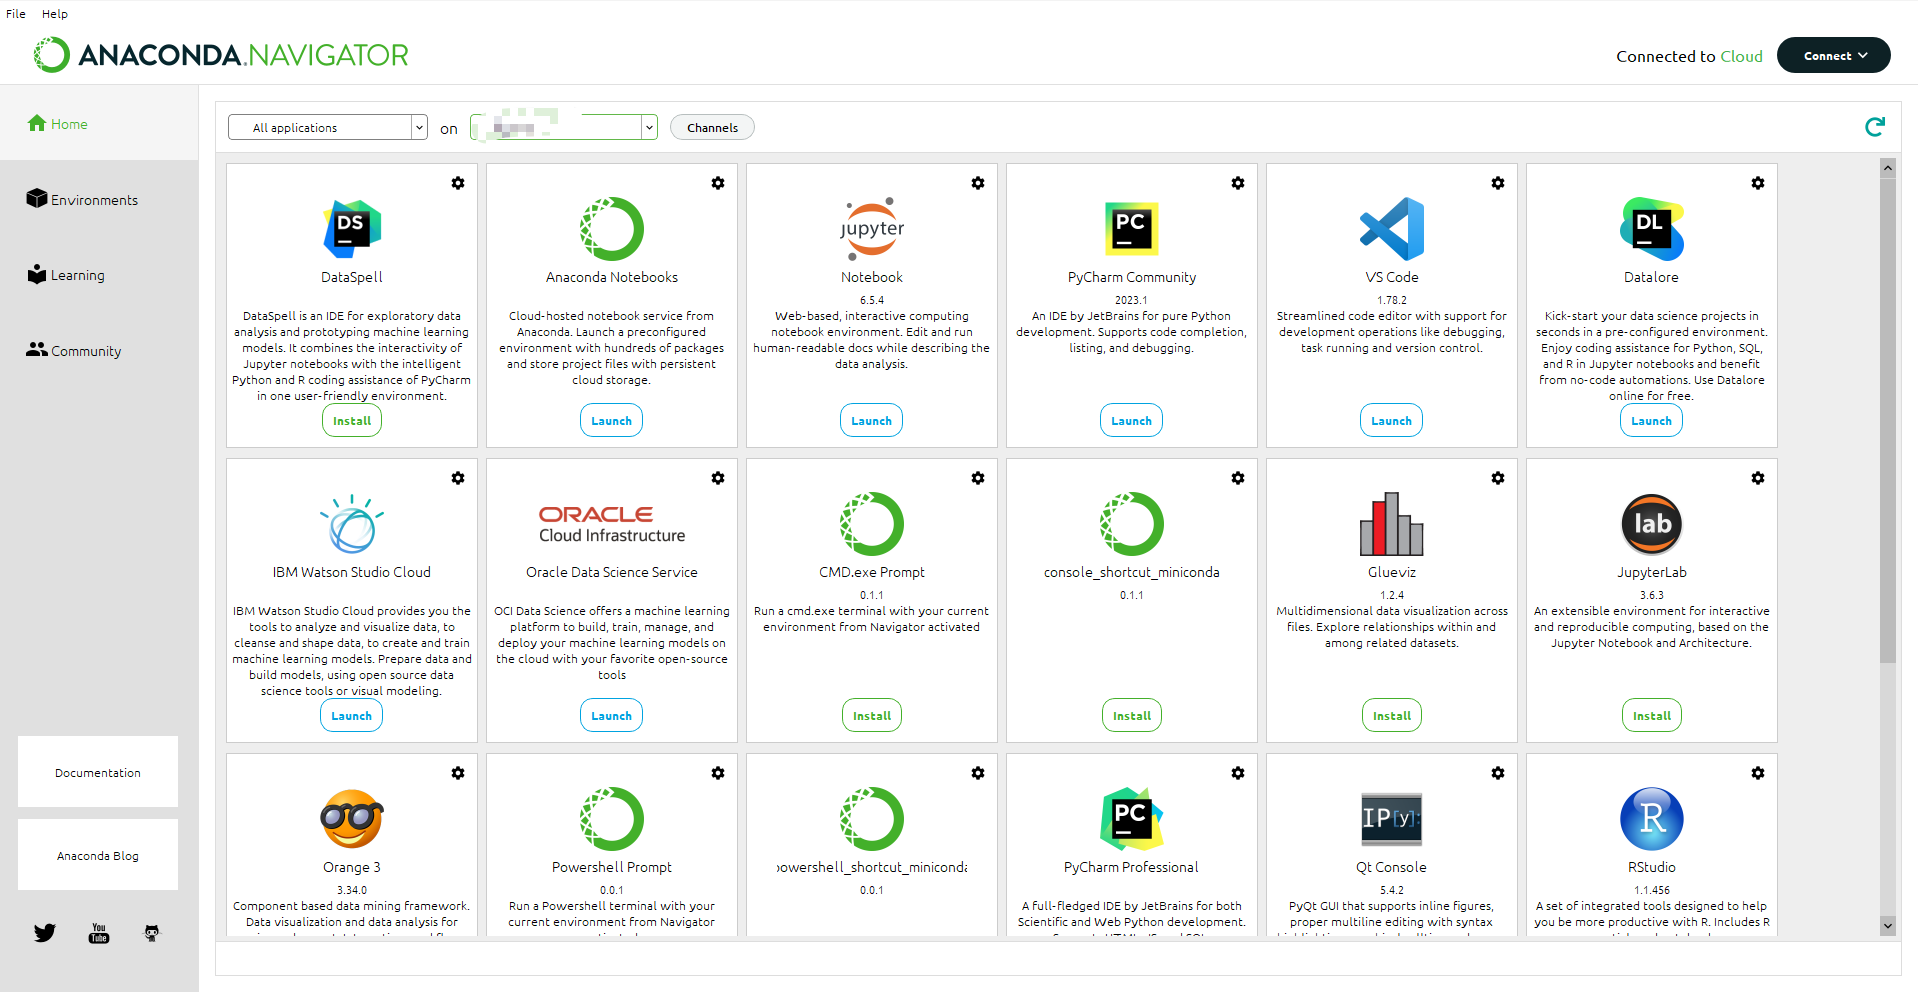Click the Orange 3 application icon
Image resolution: width=1918 pixels, height=992 pixels.
coord(351,819)
